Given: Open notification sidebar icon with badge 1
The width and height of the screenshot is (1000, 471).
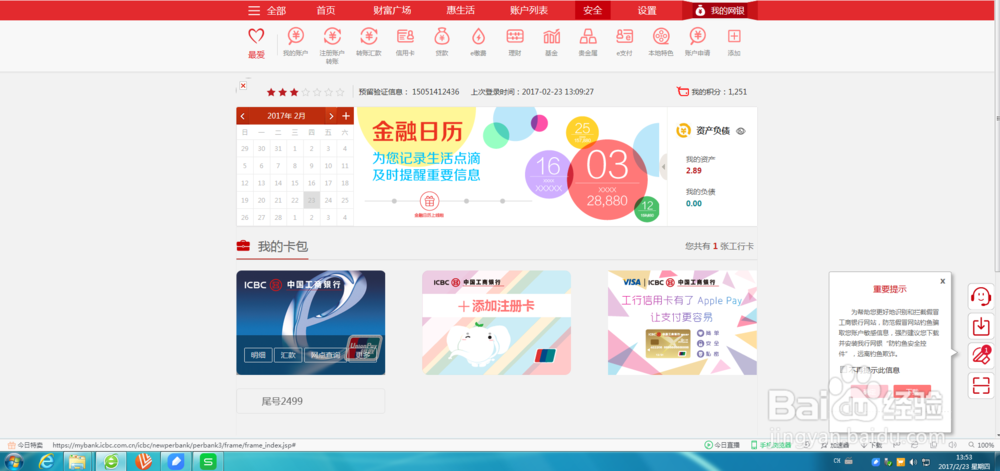Looking at the screenshot, I should pos(981,356).
